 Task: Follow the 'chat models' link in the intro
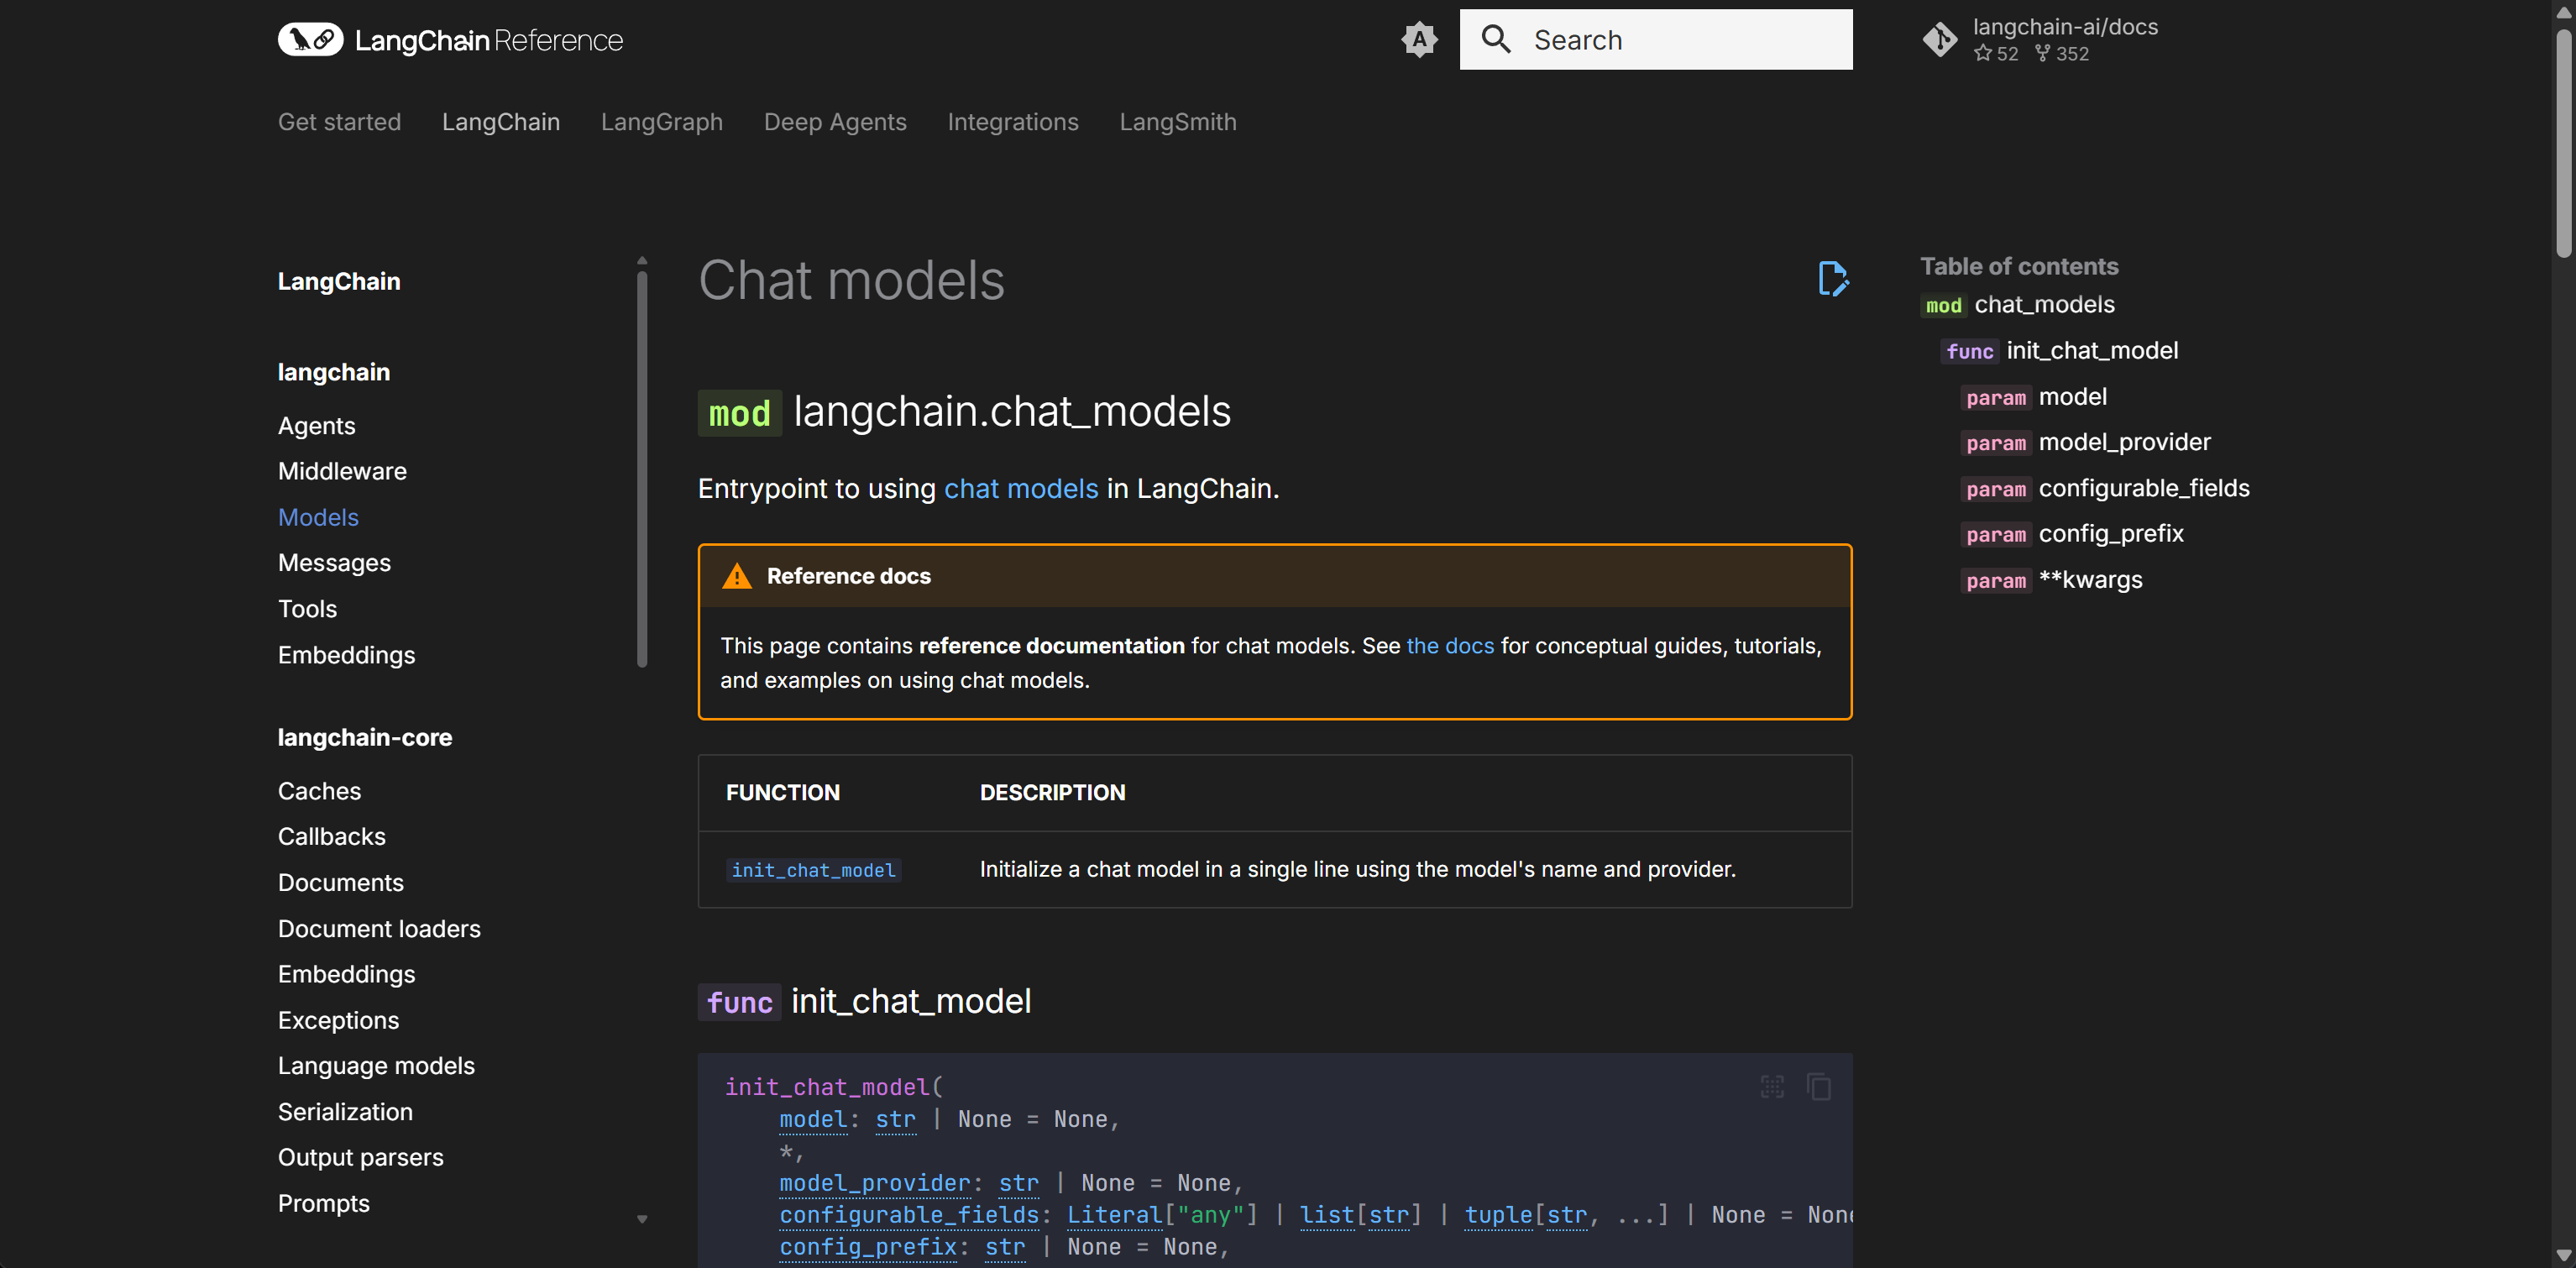[x=1021, y=488]
